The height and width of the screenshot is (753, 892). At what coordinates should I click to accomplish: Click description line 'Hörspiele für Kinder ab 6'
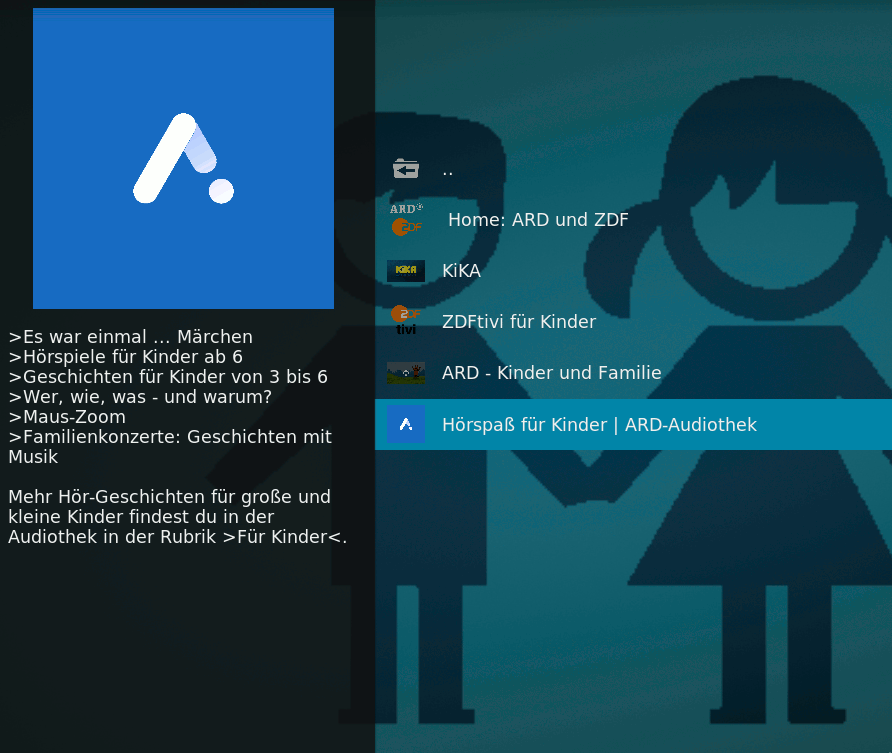[126, 357]
